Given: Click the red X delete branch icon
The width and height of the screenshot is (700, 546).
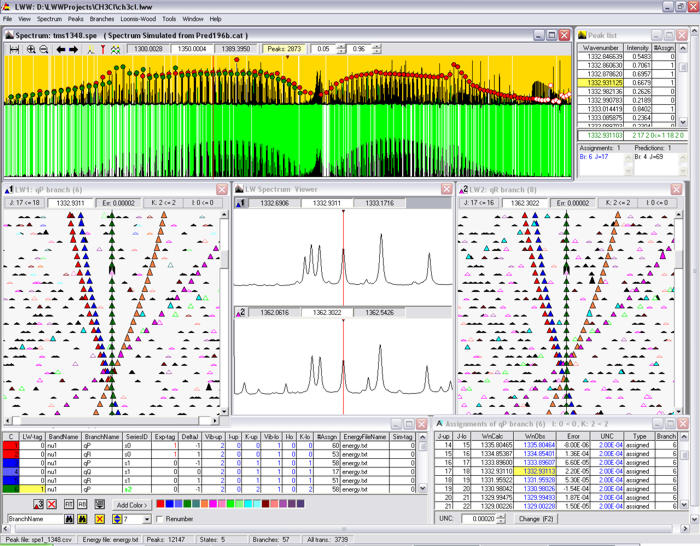Looking at the screenshot, I should 52,504.
